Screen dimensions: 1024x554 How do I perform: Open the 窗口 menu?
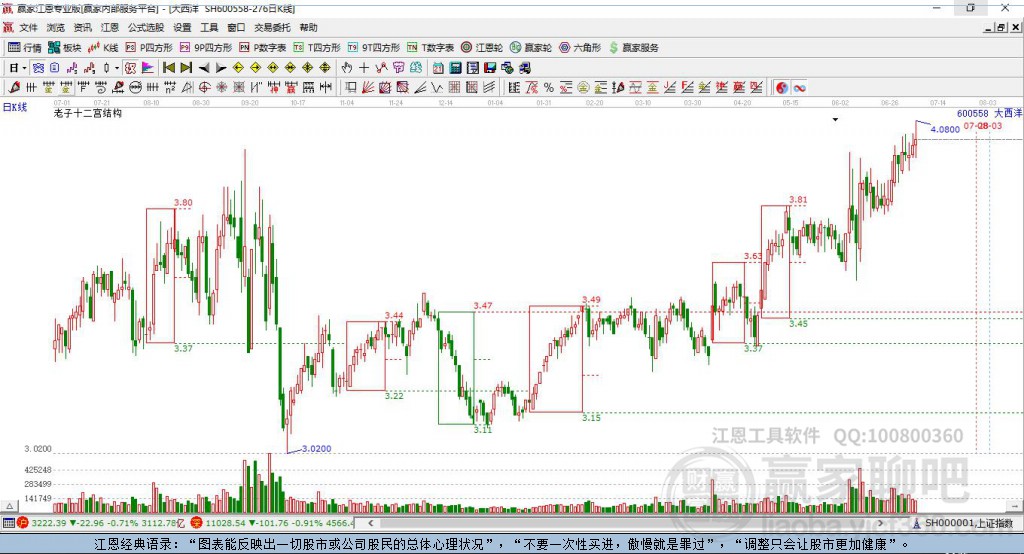tap(236, 27)
